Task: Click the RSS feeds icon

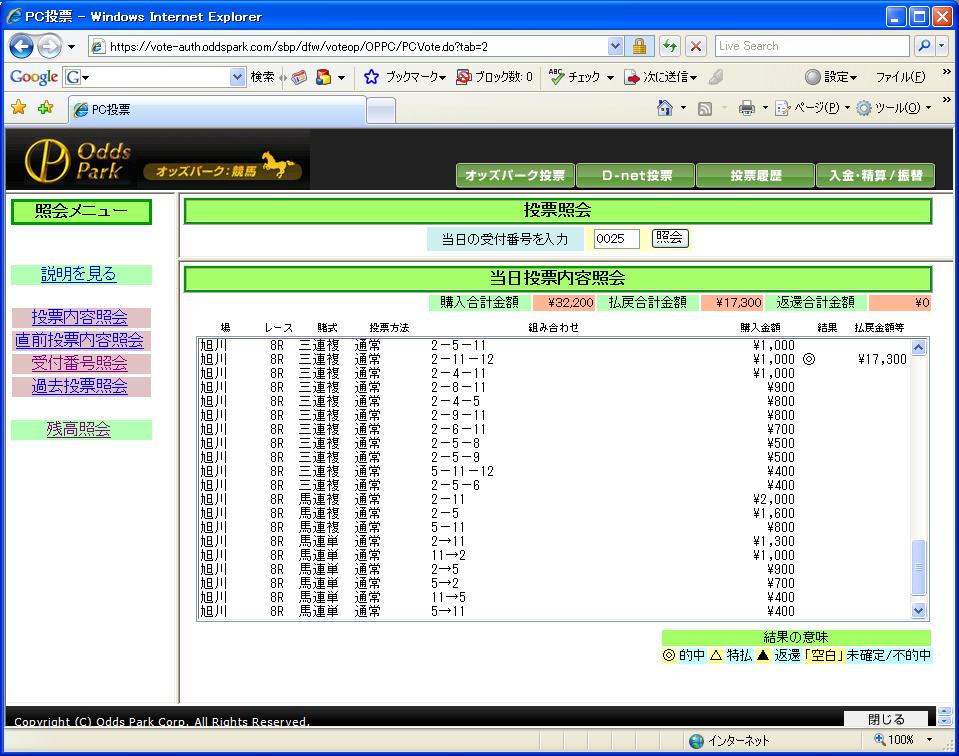Action: [705, 109]
